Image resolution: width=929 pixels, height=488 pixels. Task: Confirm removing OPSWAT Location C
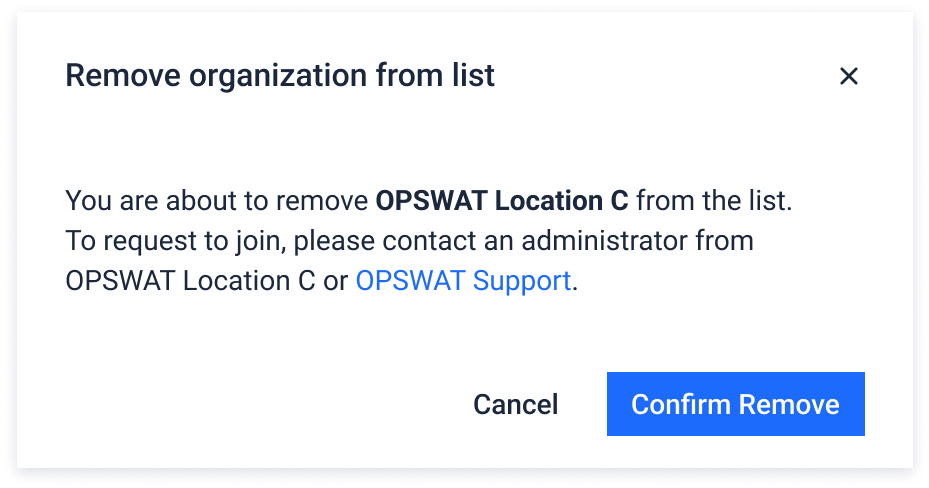735,404
